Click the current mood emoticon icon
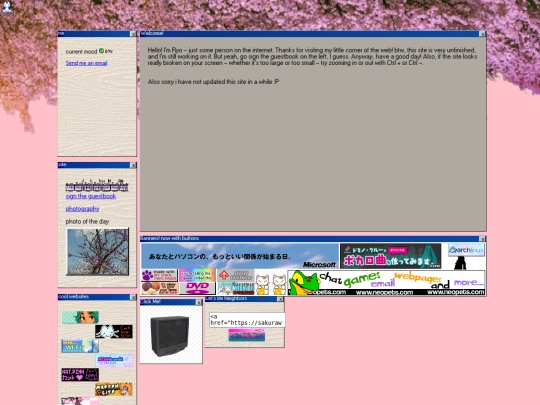 coord(101,51)
